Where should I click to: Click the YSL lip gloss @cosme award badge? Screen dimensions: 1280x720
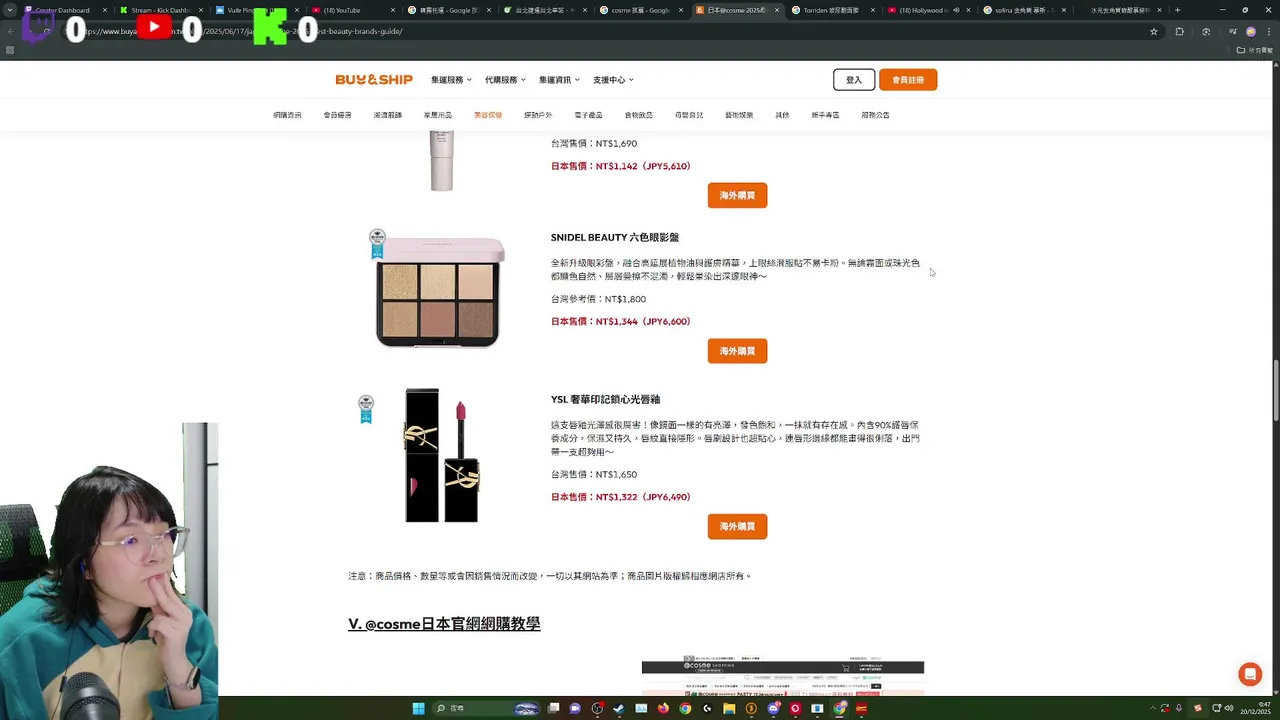(366, 409)
